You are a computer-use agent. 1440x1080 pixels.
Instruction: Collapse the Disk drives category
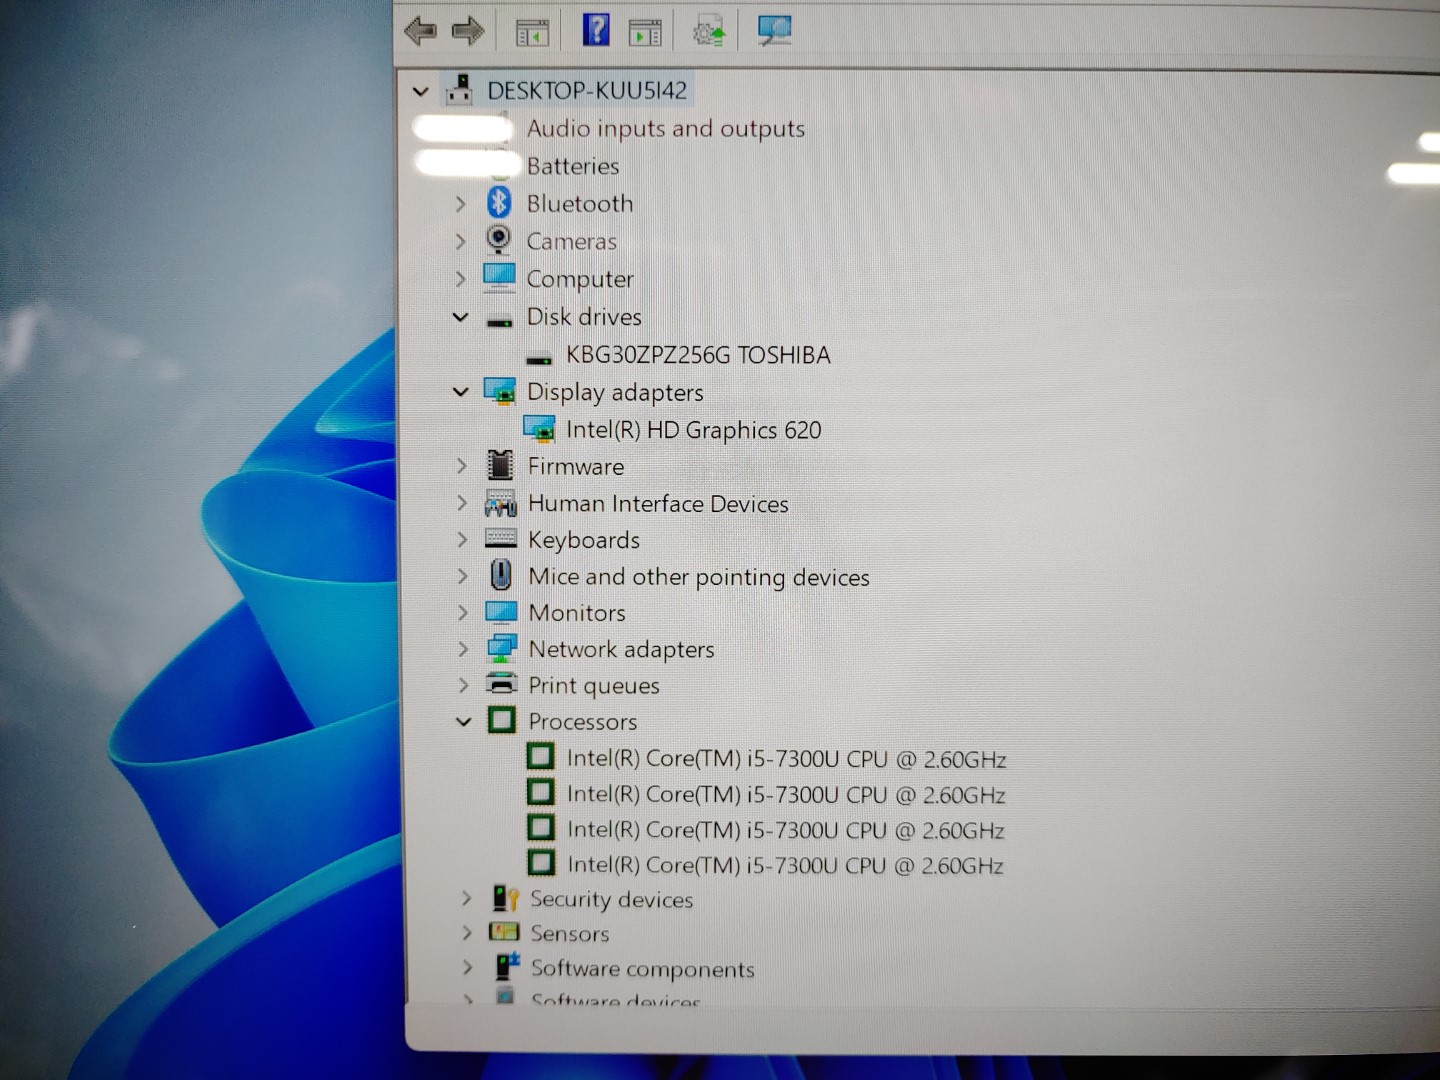click(x=460, y=317)
